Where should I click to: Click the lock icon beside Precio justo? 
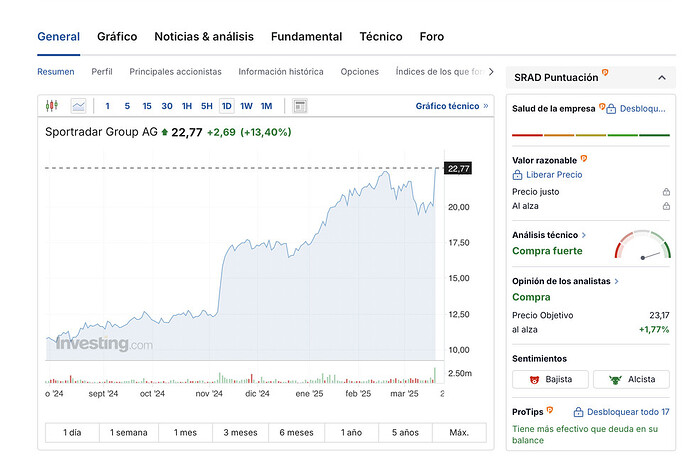point(666,192)
